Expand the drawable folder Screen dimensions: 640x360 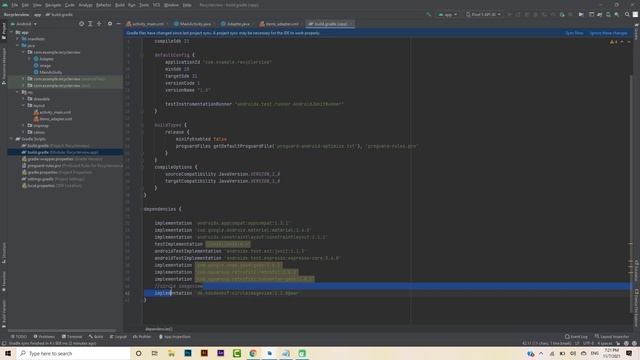pyautogui.click(x=24, y=99)
